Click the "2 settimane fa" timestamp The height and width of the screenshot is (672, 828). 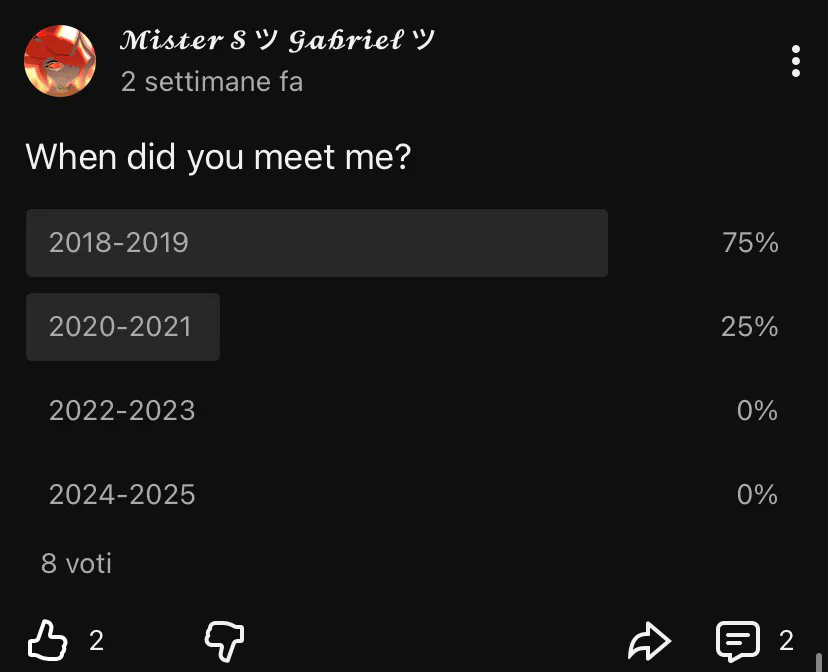pyautogui.click(x=211, y=81)
